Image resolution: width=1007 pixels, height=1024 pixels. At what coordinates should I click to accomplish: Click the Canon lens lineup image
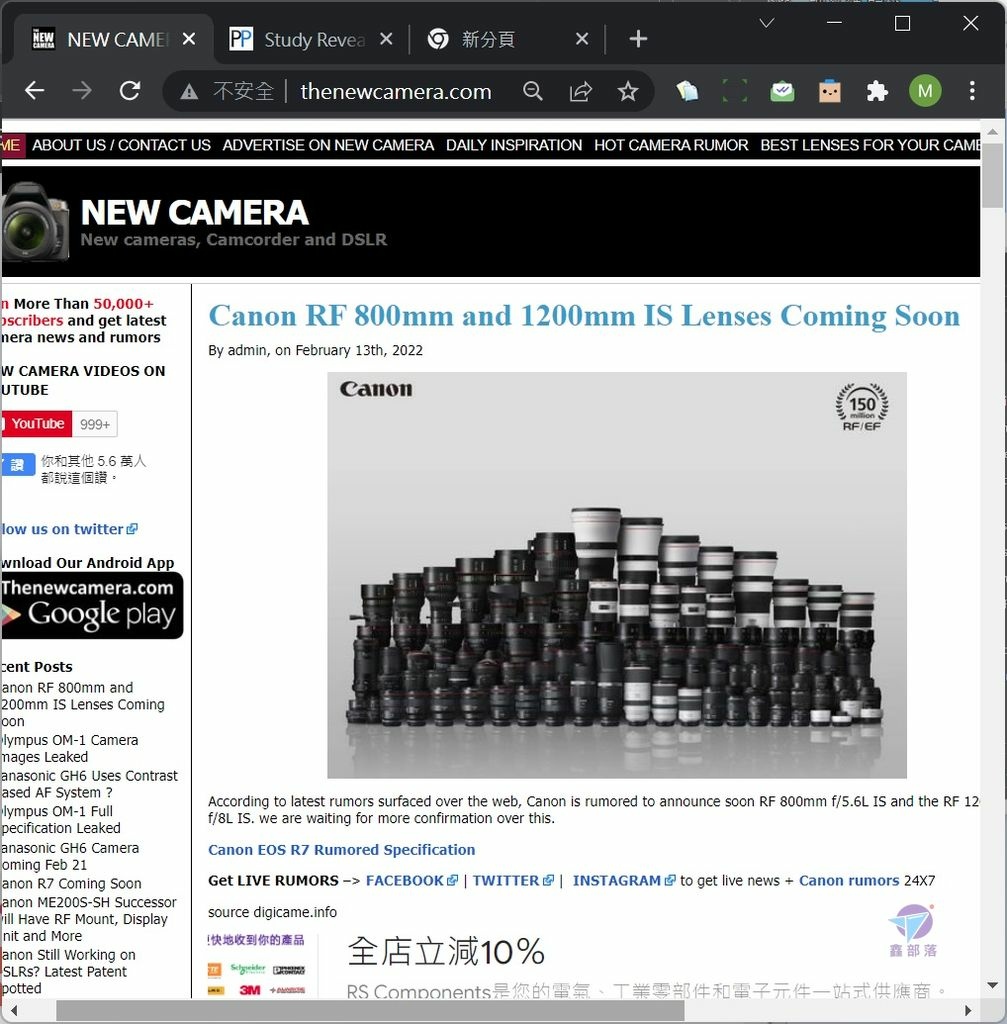(x=616, y=575)
